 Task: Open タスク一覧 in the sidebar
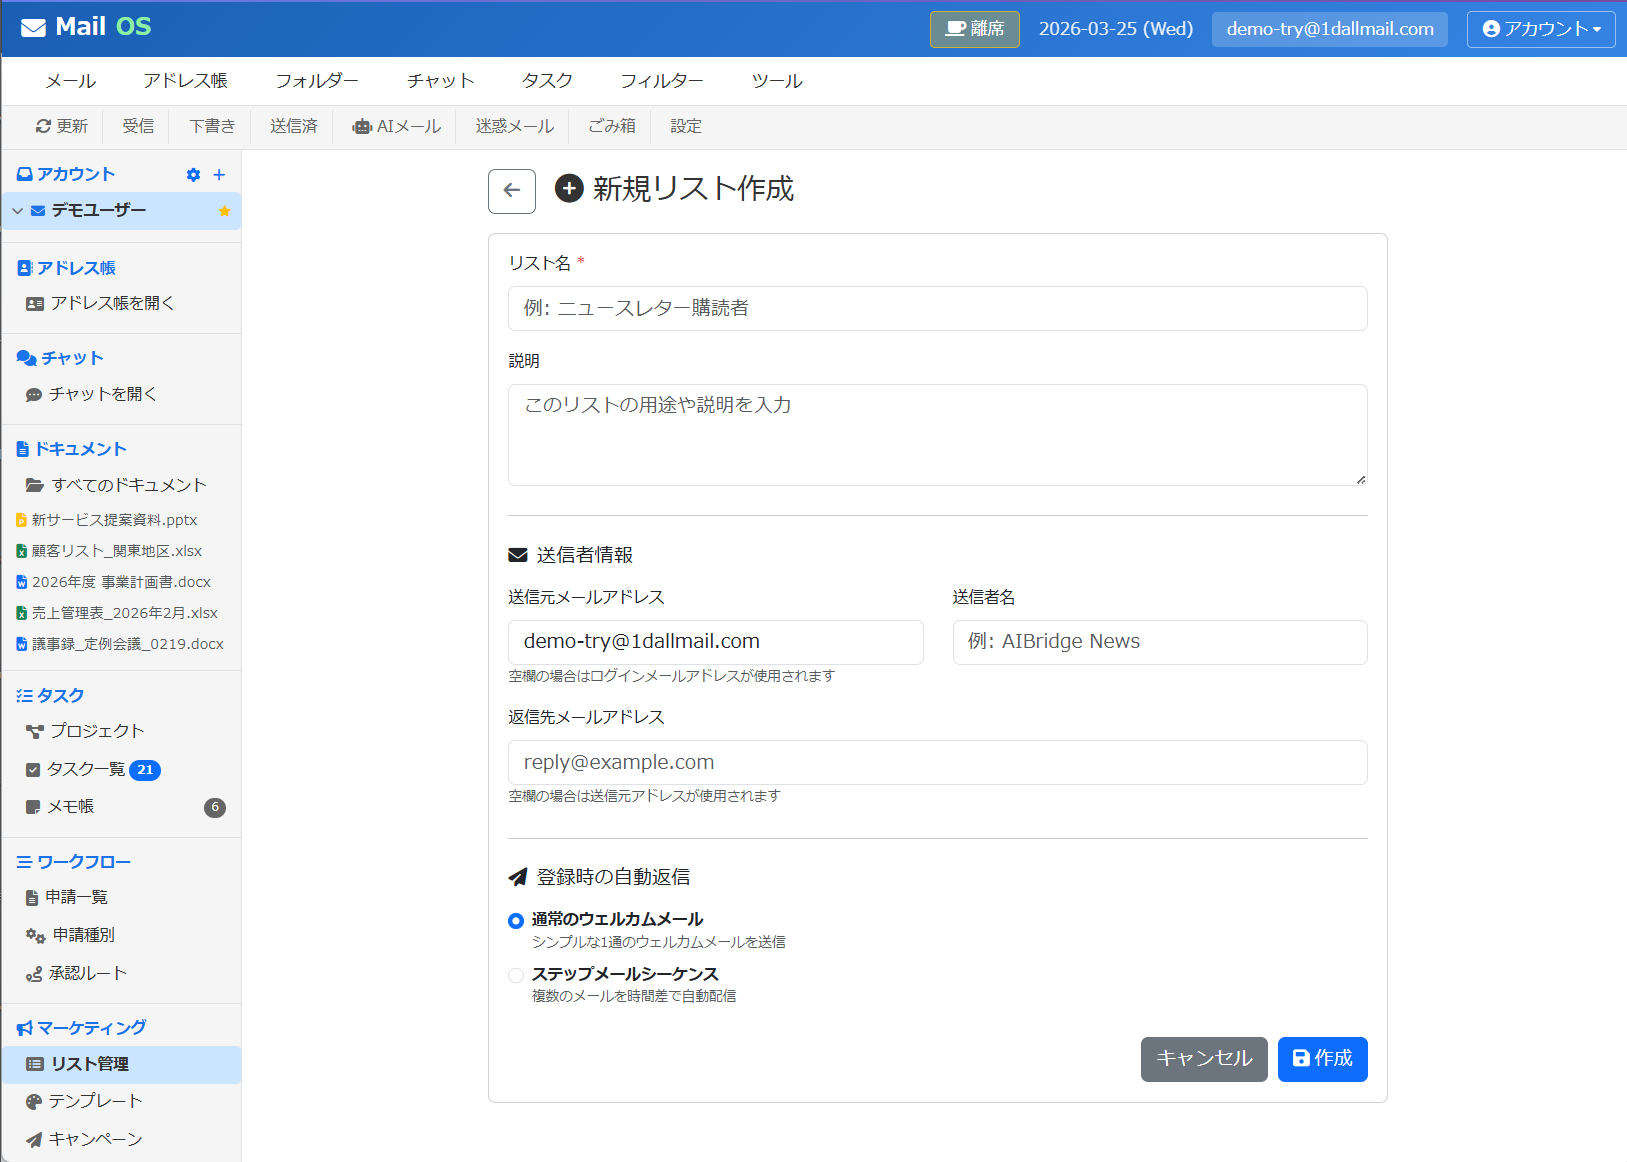click(x=86, y=769)
